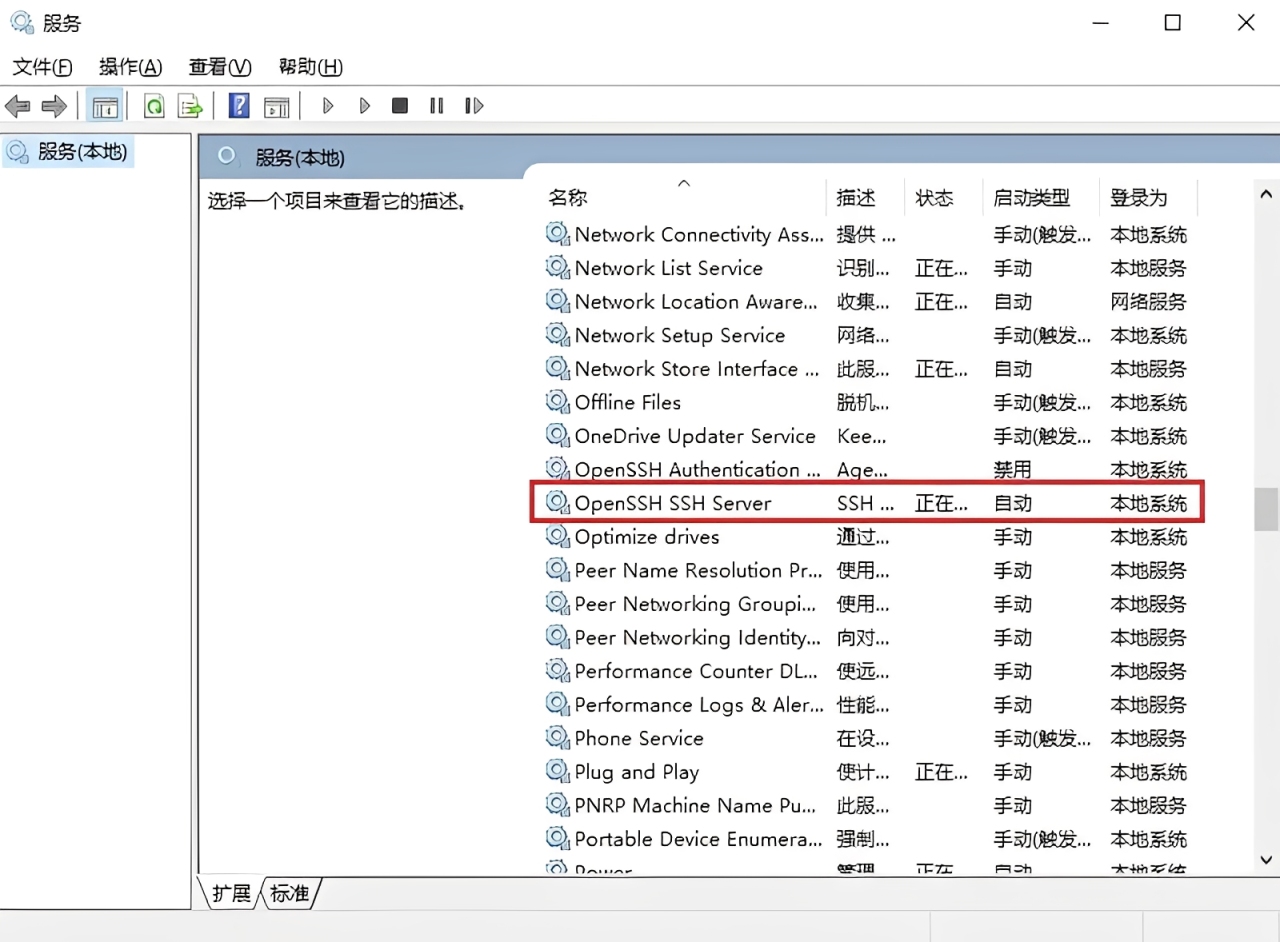The image size is (1280, 942).
Task: Select the PNRP Machine Name Pu... service
Action: [867, 805]
